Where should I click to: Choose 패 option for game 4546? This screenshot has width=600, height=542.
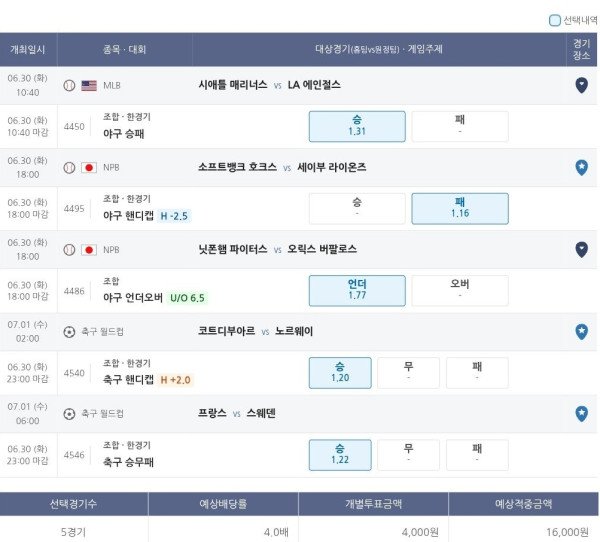477,455
